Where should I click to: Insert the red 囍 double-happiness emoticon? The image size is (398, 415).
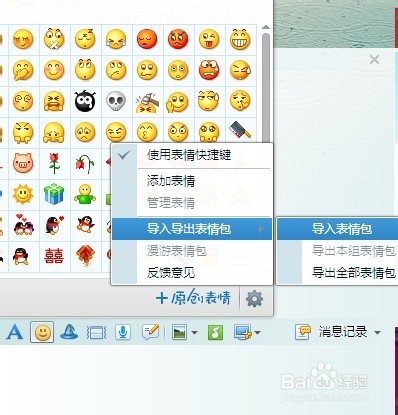click(54, 256)
